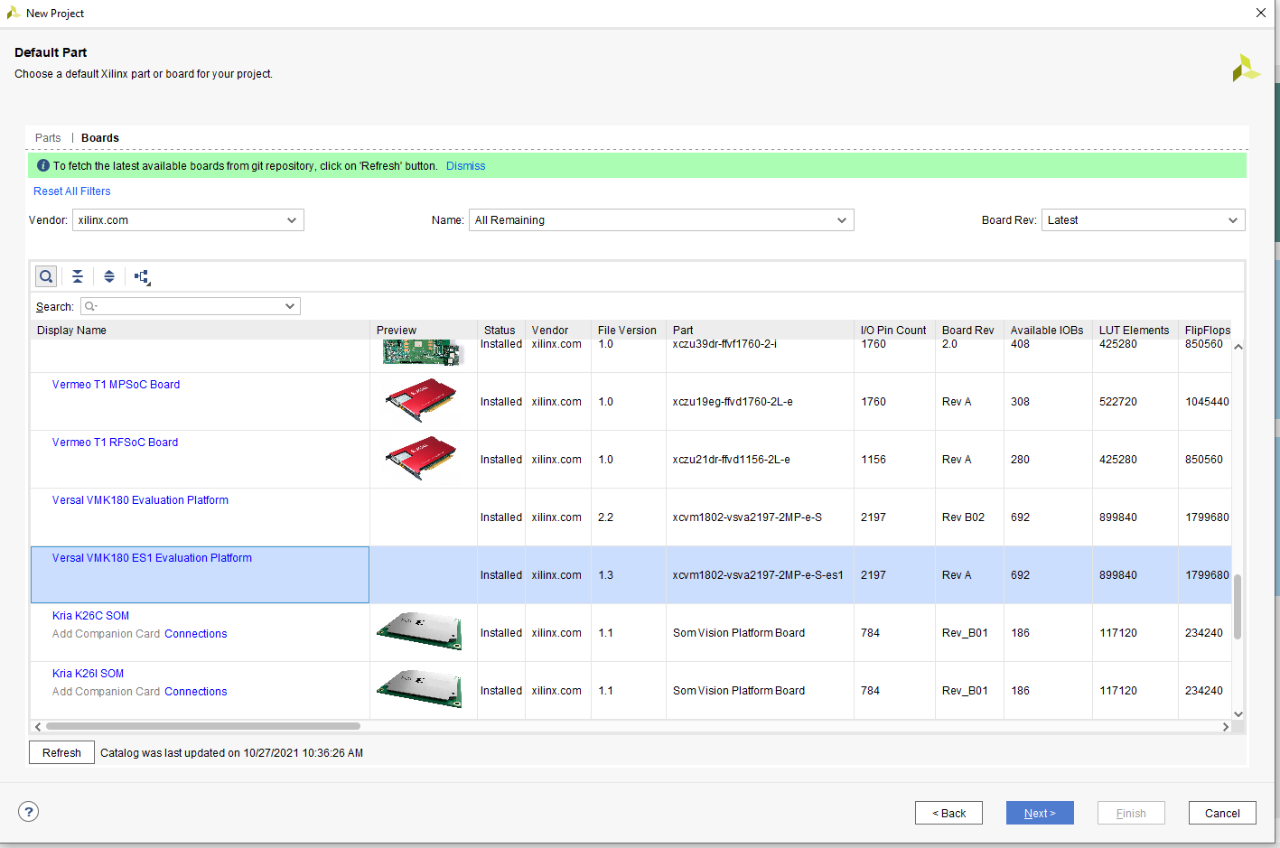Viewport: 1280px width, 848px height.
Task: Close the New Project dialog
Action: click(1260, 13)
